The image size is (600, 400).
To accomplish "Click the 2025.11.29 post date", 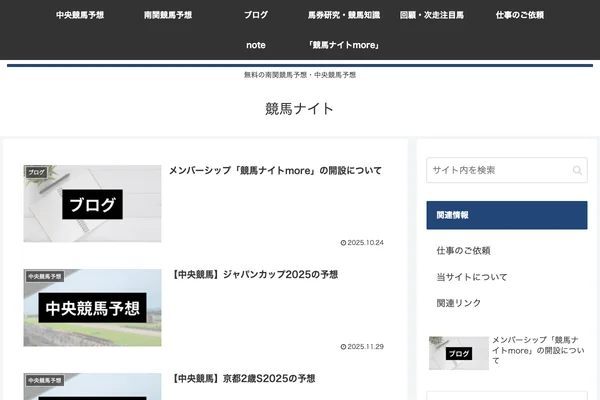I will [362, 347].
